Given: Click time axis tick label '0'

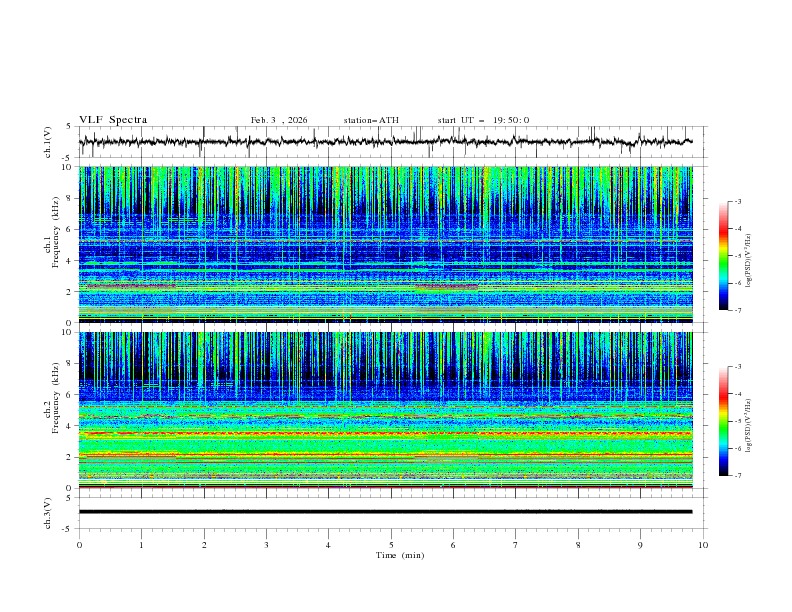Looking at the screenshot, I should [79, 545].
